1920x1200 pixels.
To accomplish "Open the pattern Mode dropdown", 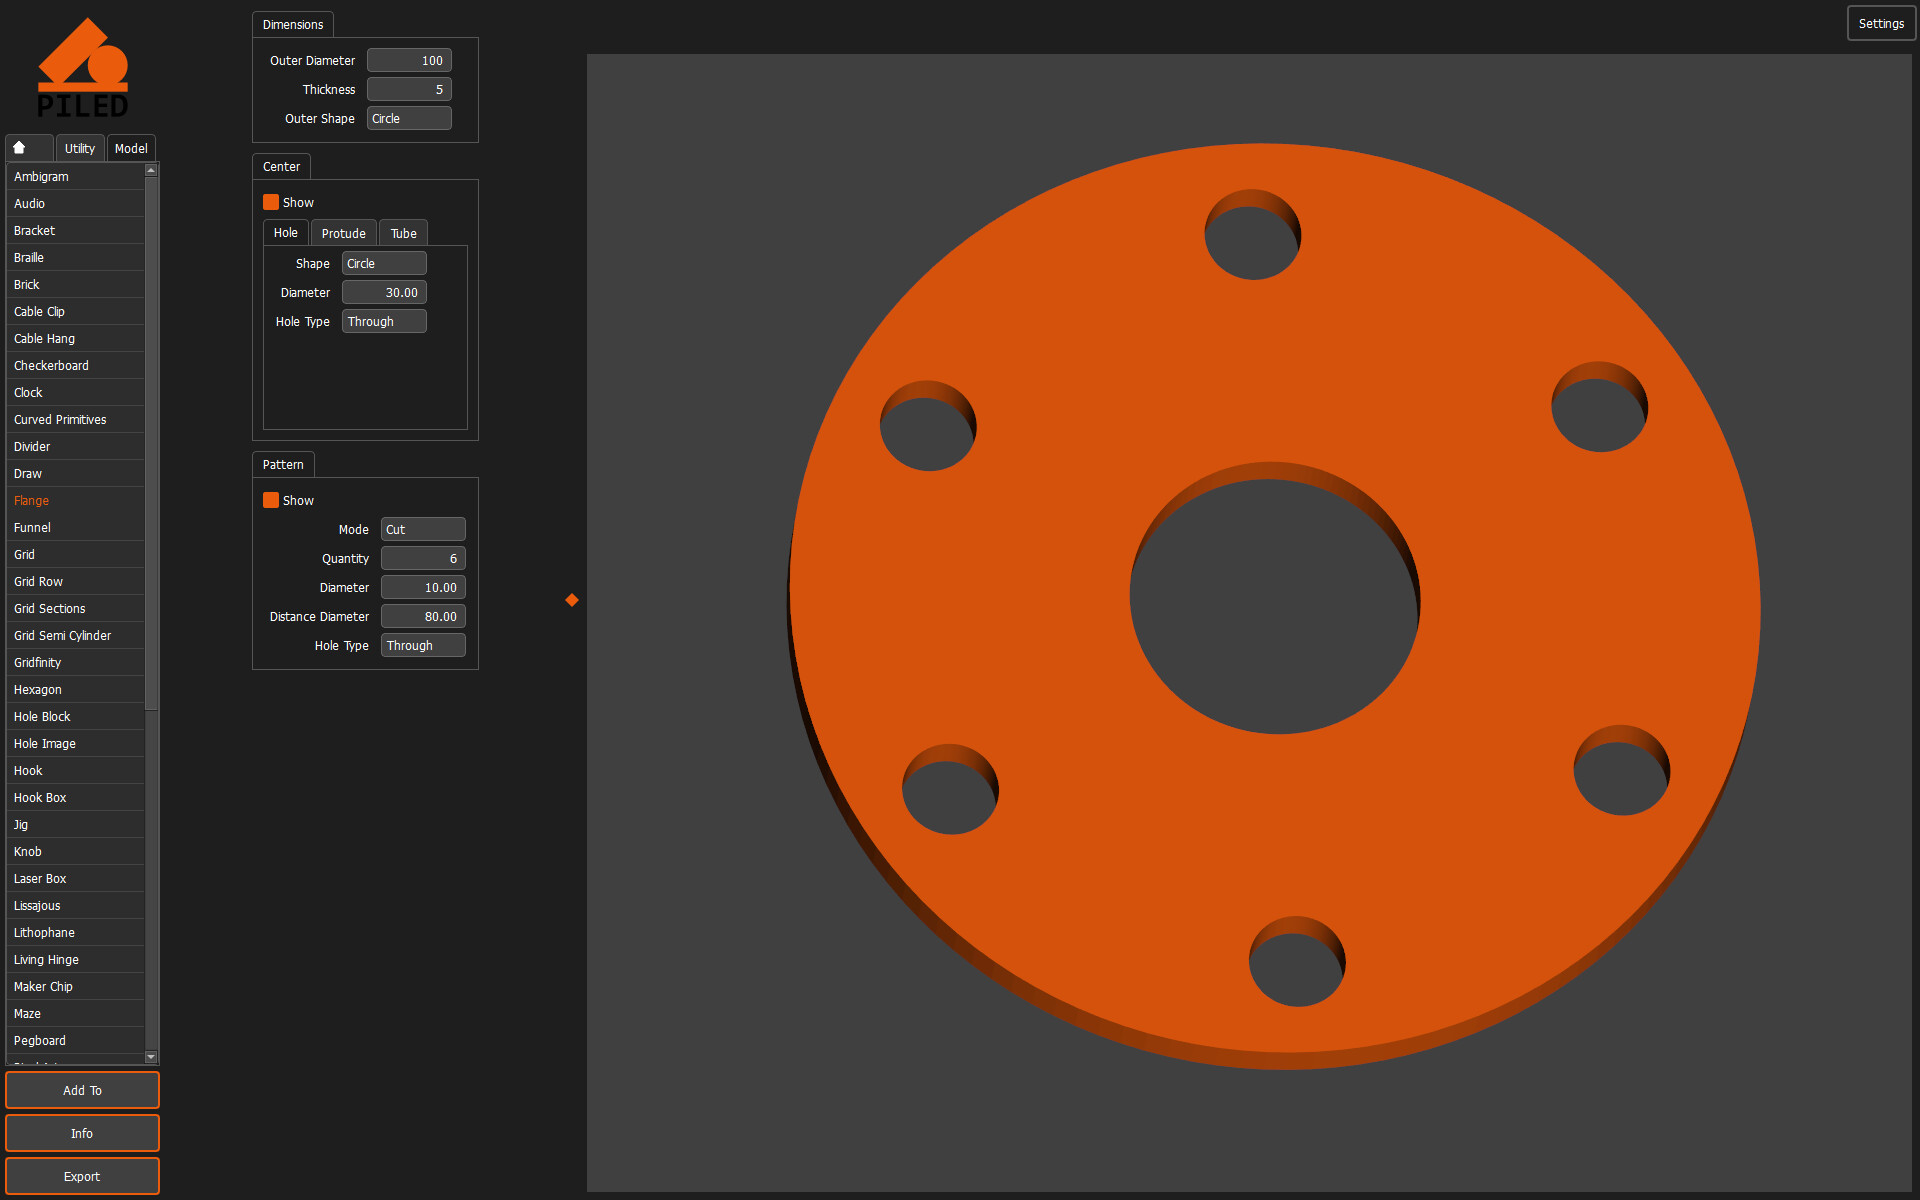I will click(423, 529).
